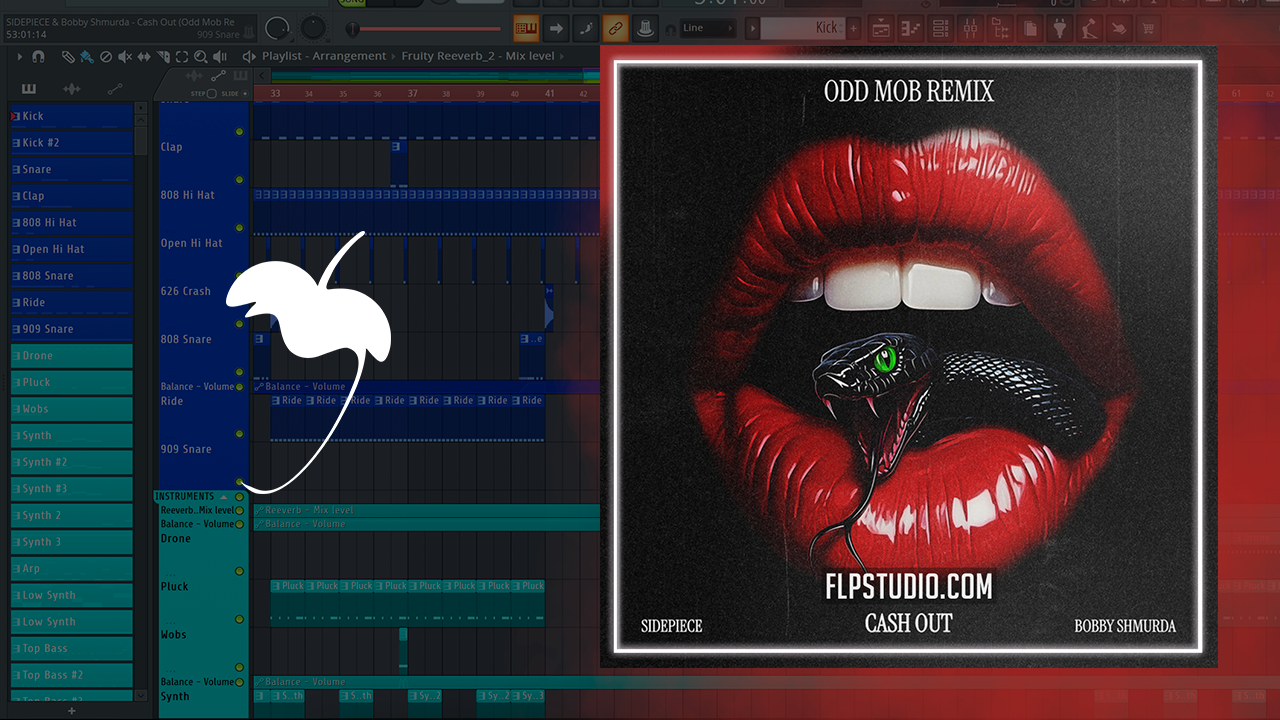
Task: Toggle the magnet snap icon in playlist toolbar
Action: tap(38, 57)
